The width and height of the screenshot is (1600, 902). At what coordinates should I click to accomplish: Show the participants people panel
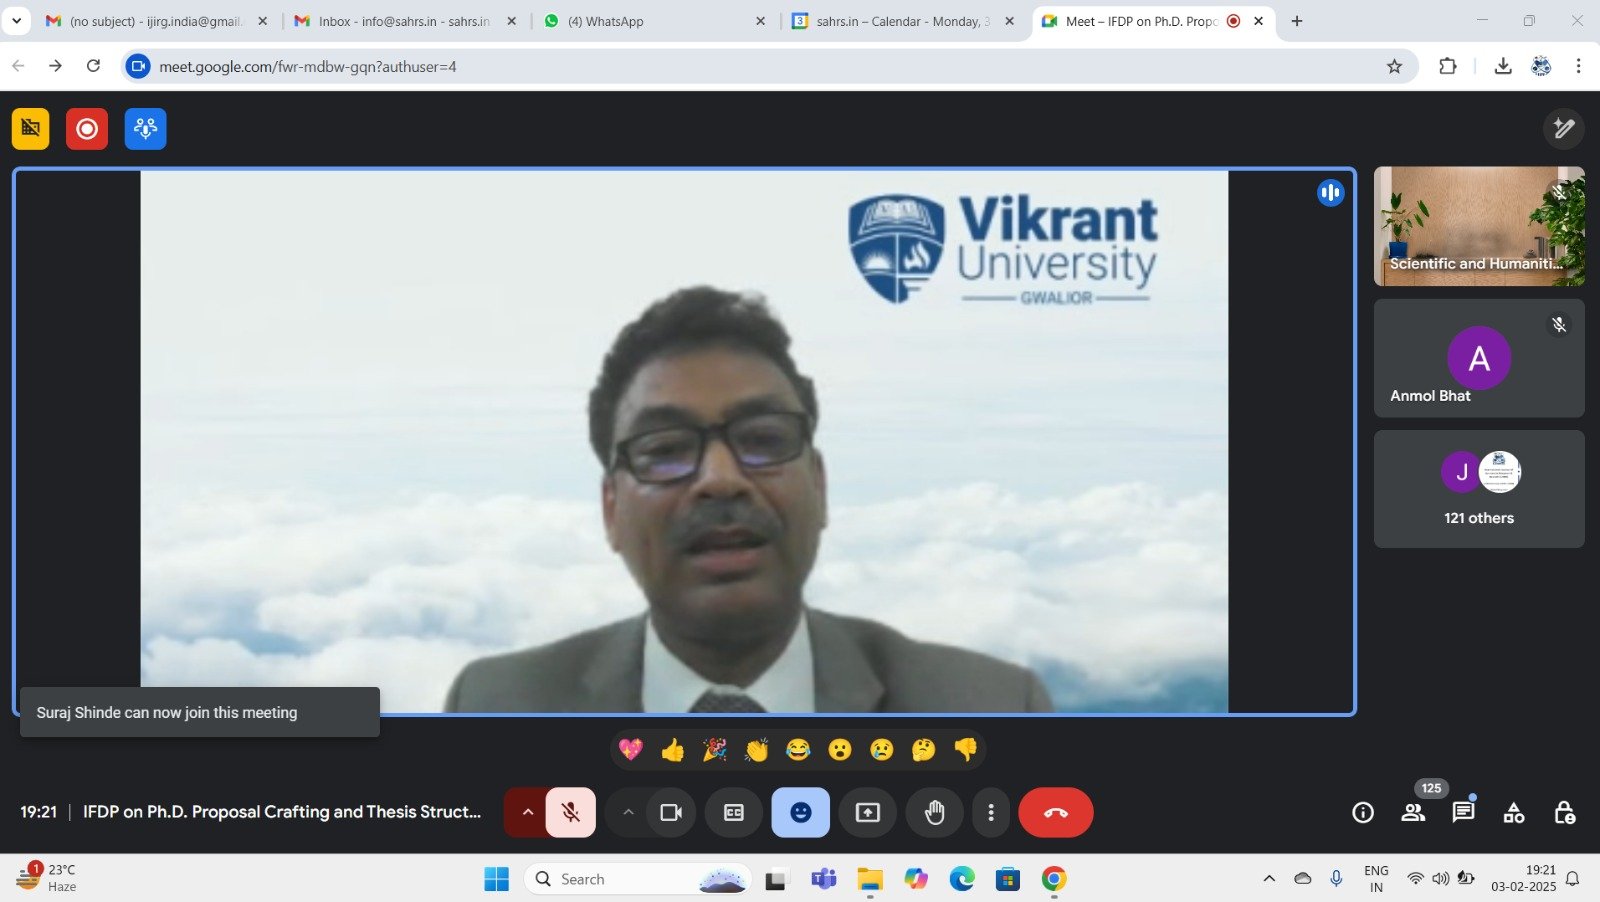coord(1413,813)
